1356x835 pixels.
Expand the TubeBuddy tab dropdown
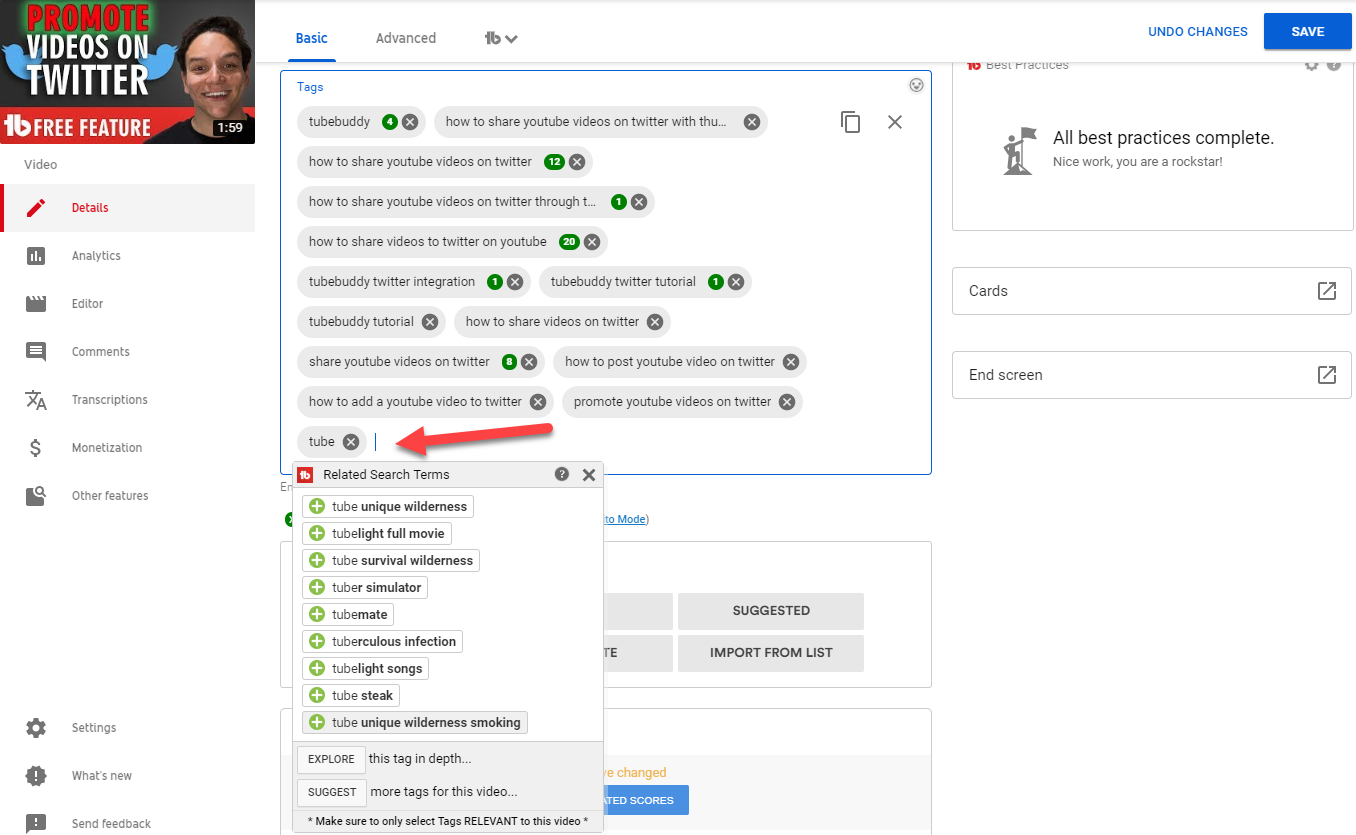501,39
